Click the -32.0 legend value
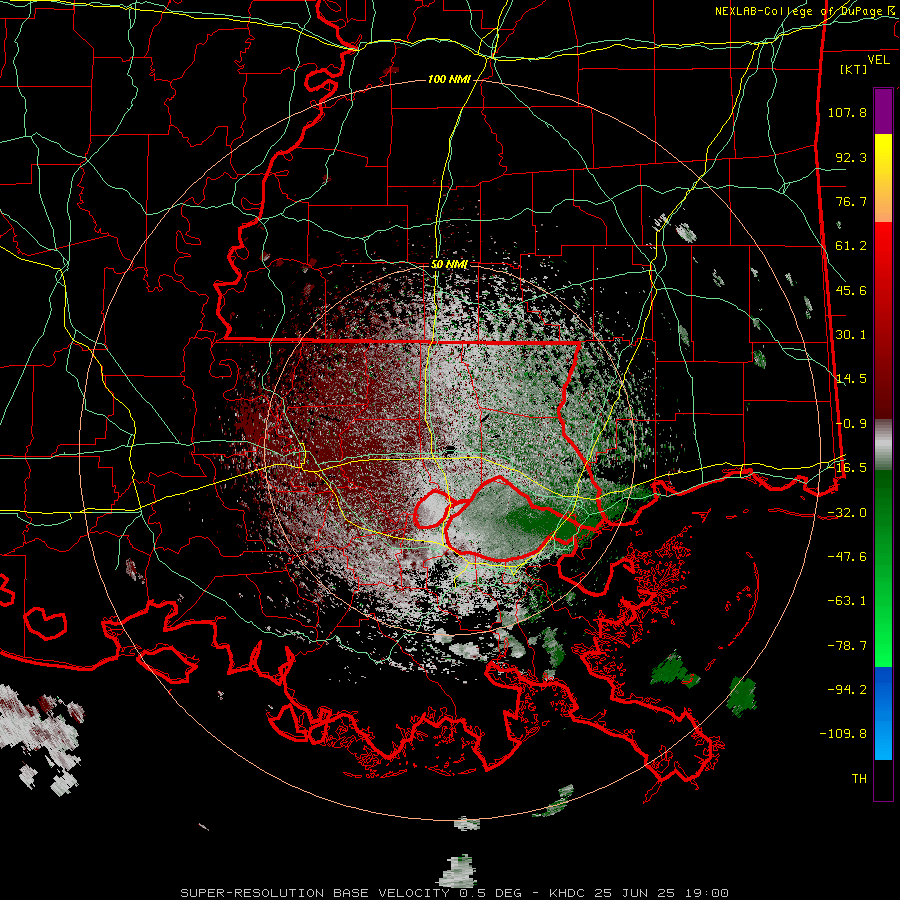The width and height of the screenshot is (900, 900). tap(847, 513)
